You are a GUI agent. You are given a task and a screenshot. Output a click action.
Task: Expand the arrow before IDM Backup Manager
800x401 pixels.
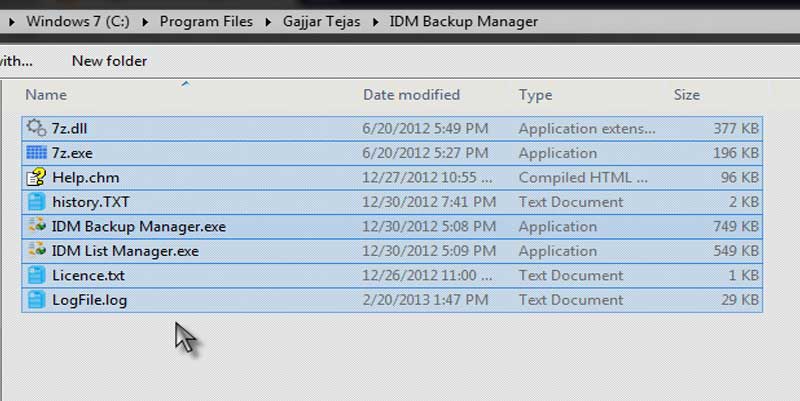pyautogui.click(x=376, y=22)
